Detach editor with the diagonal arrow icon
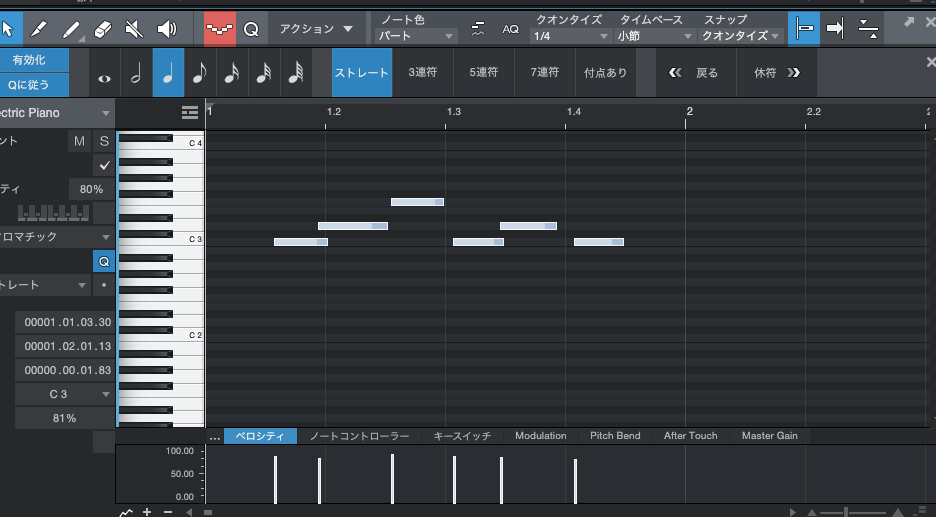 pos(909,23)
